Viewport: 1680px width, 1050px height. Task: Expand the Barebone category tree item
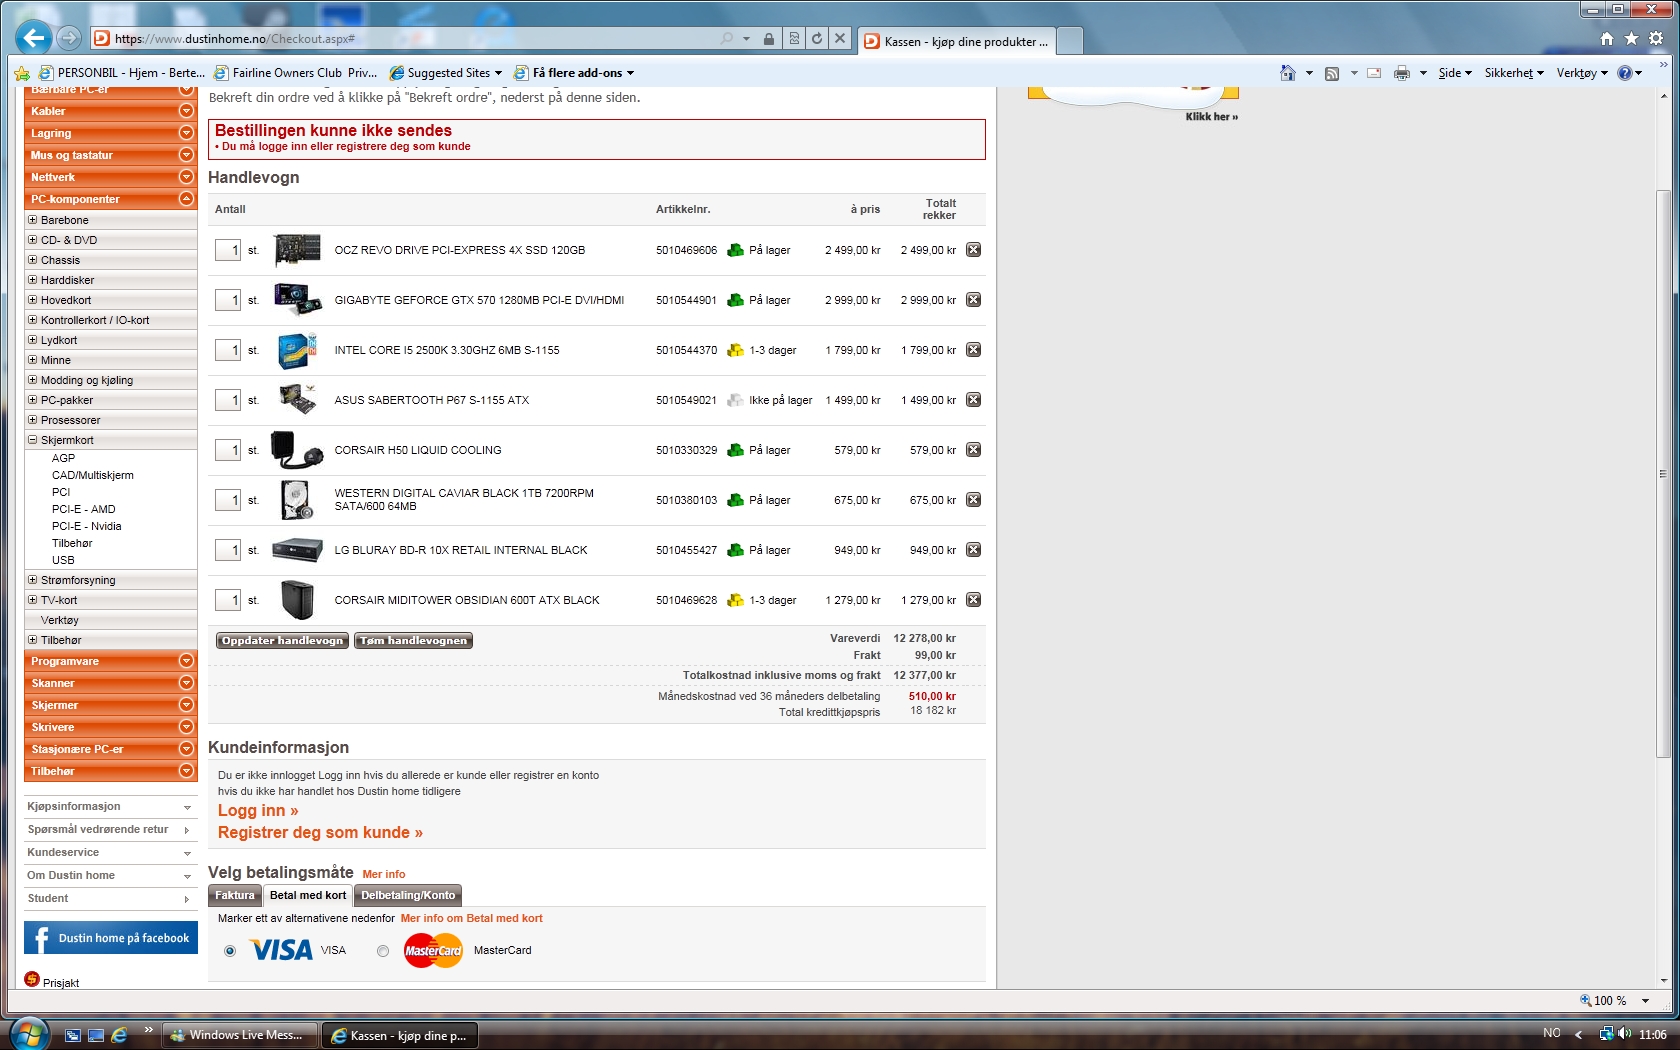tap(32, 220)
